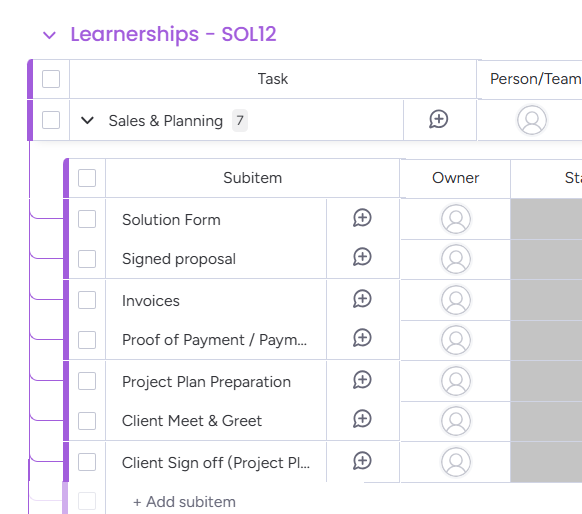Viewport: 582px width, 514px height.
Task: Assign owner avatar for Invoices subitem
Action: click(x=456, y=300)
